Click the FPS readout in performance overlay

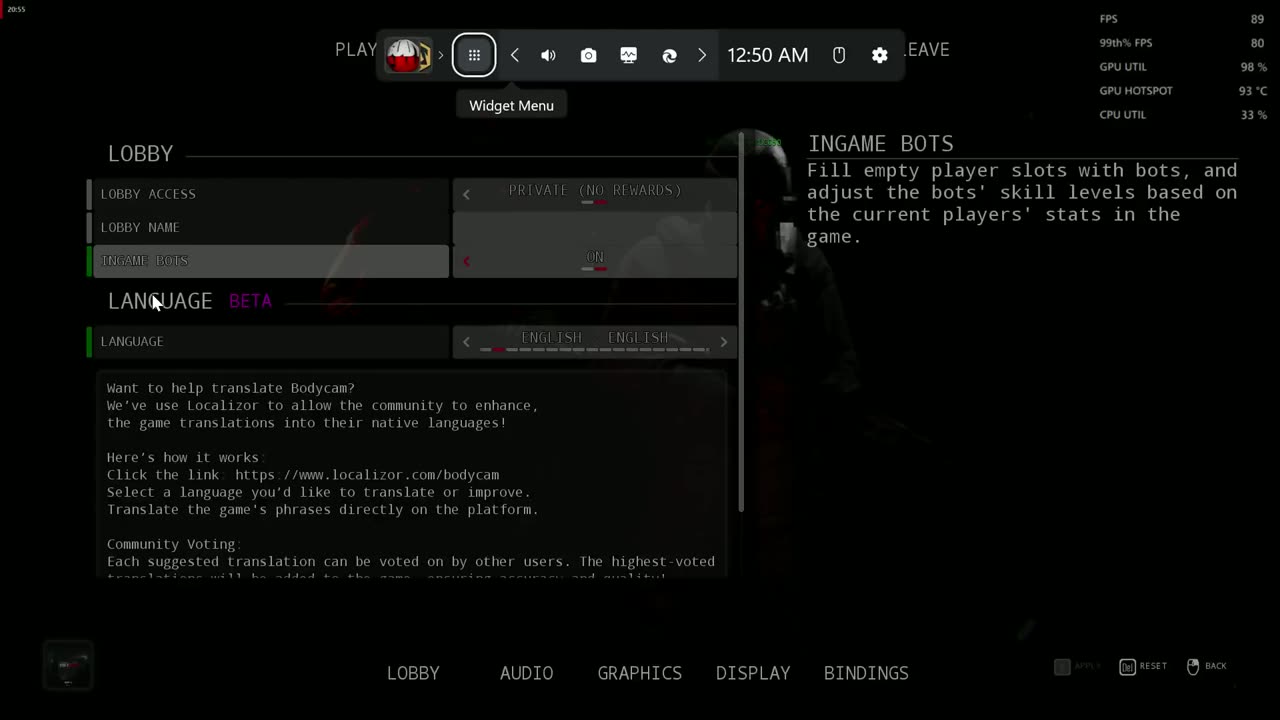(x=1181, y=19)
